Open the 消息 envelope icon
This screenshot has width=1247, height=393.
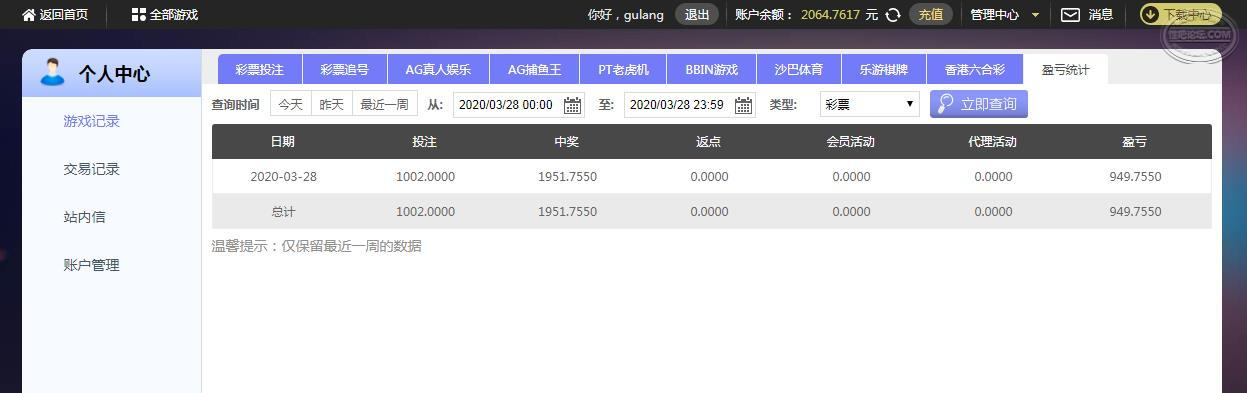pos(1070,15)
